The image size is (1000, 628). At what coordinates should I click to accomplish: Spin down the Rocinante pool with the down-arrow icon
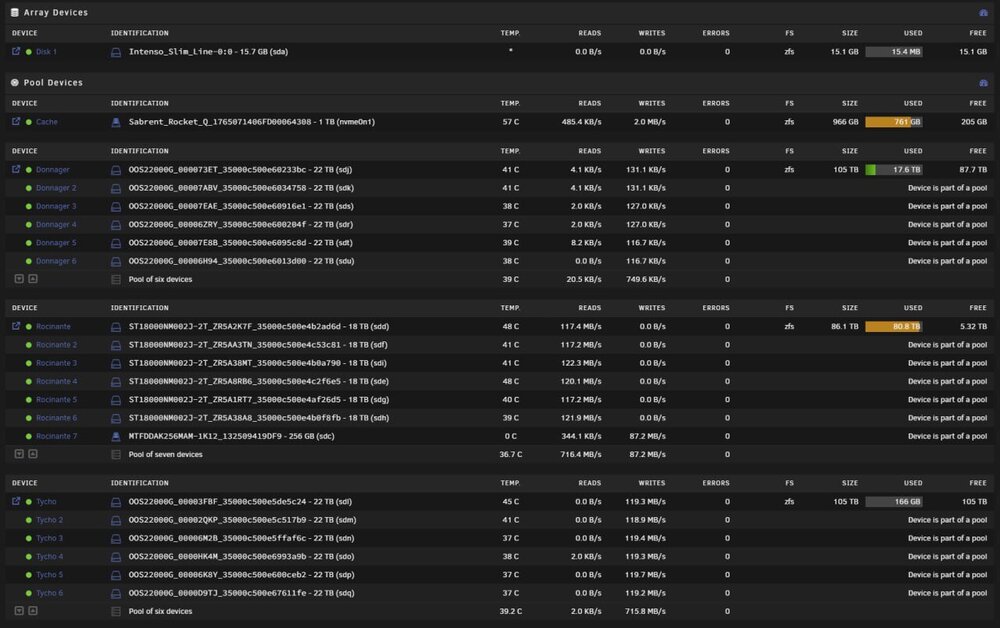(x=19, y=454)
